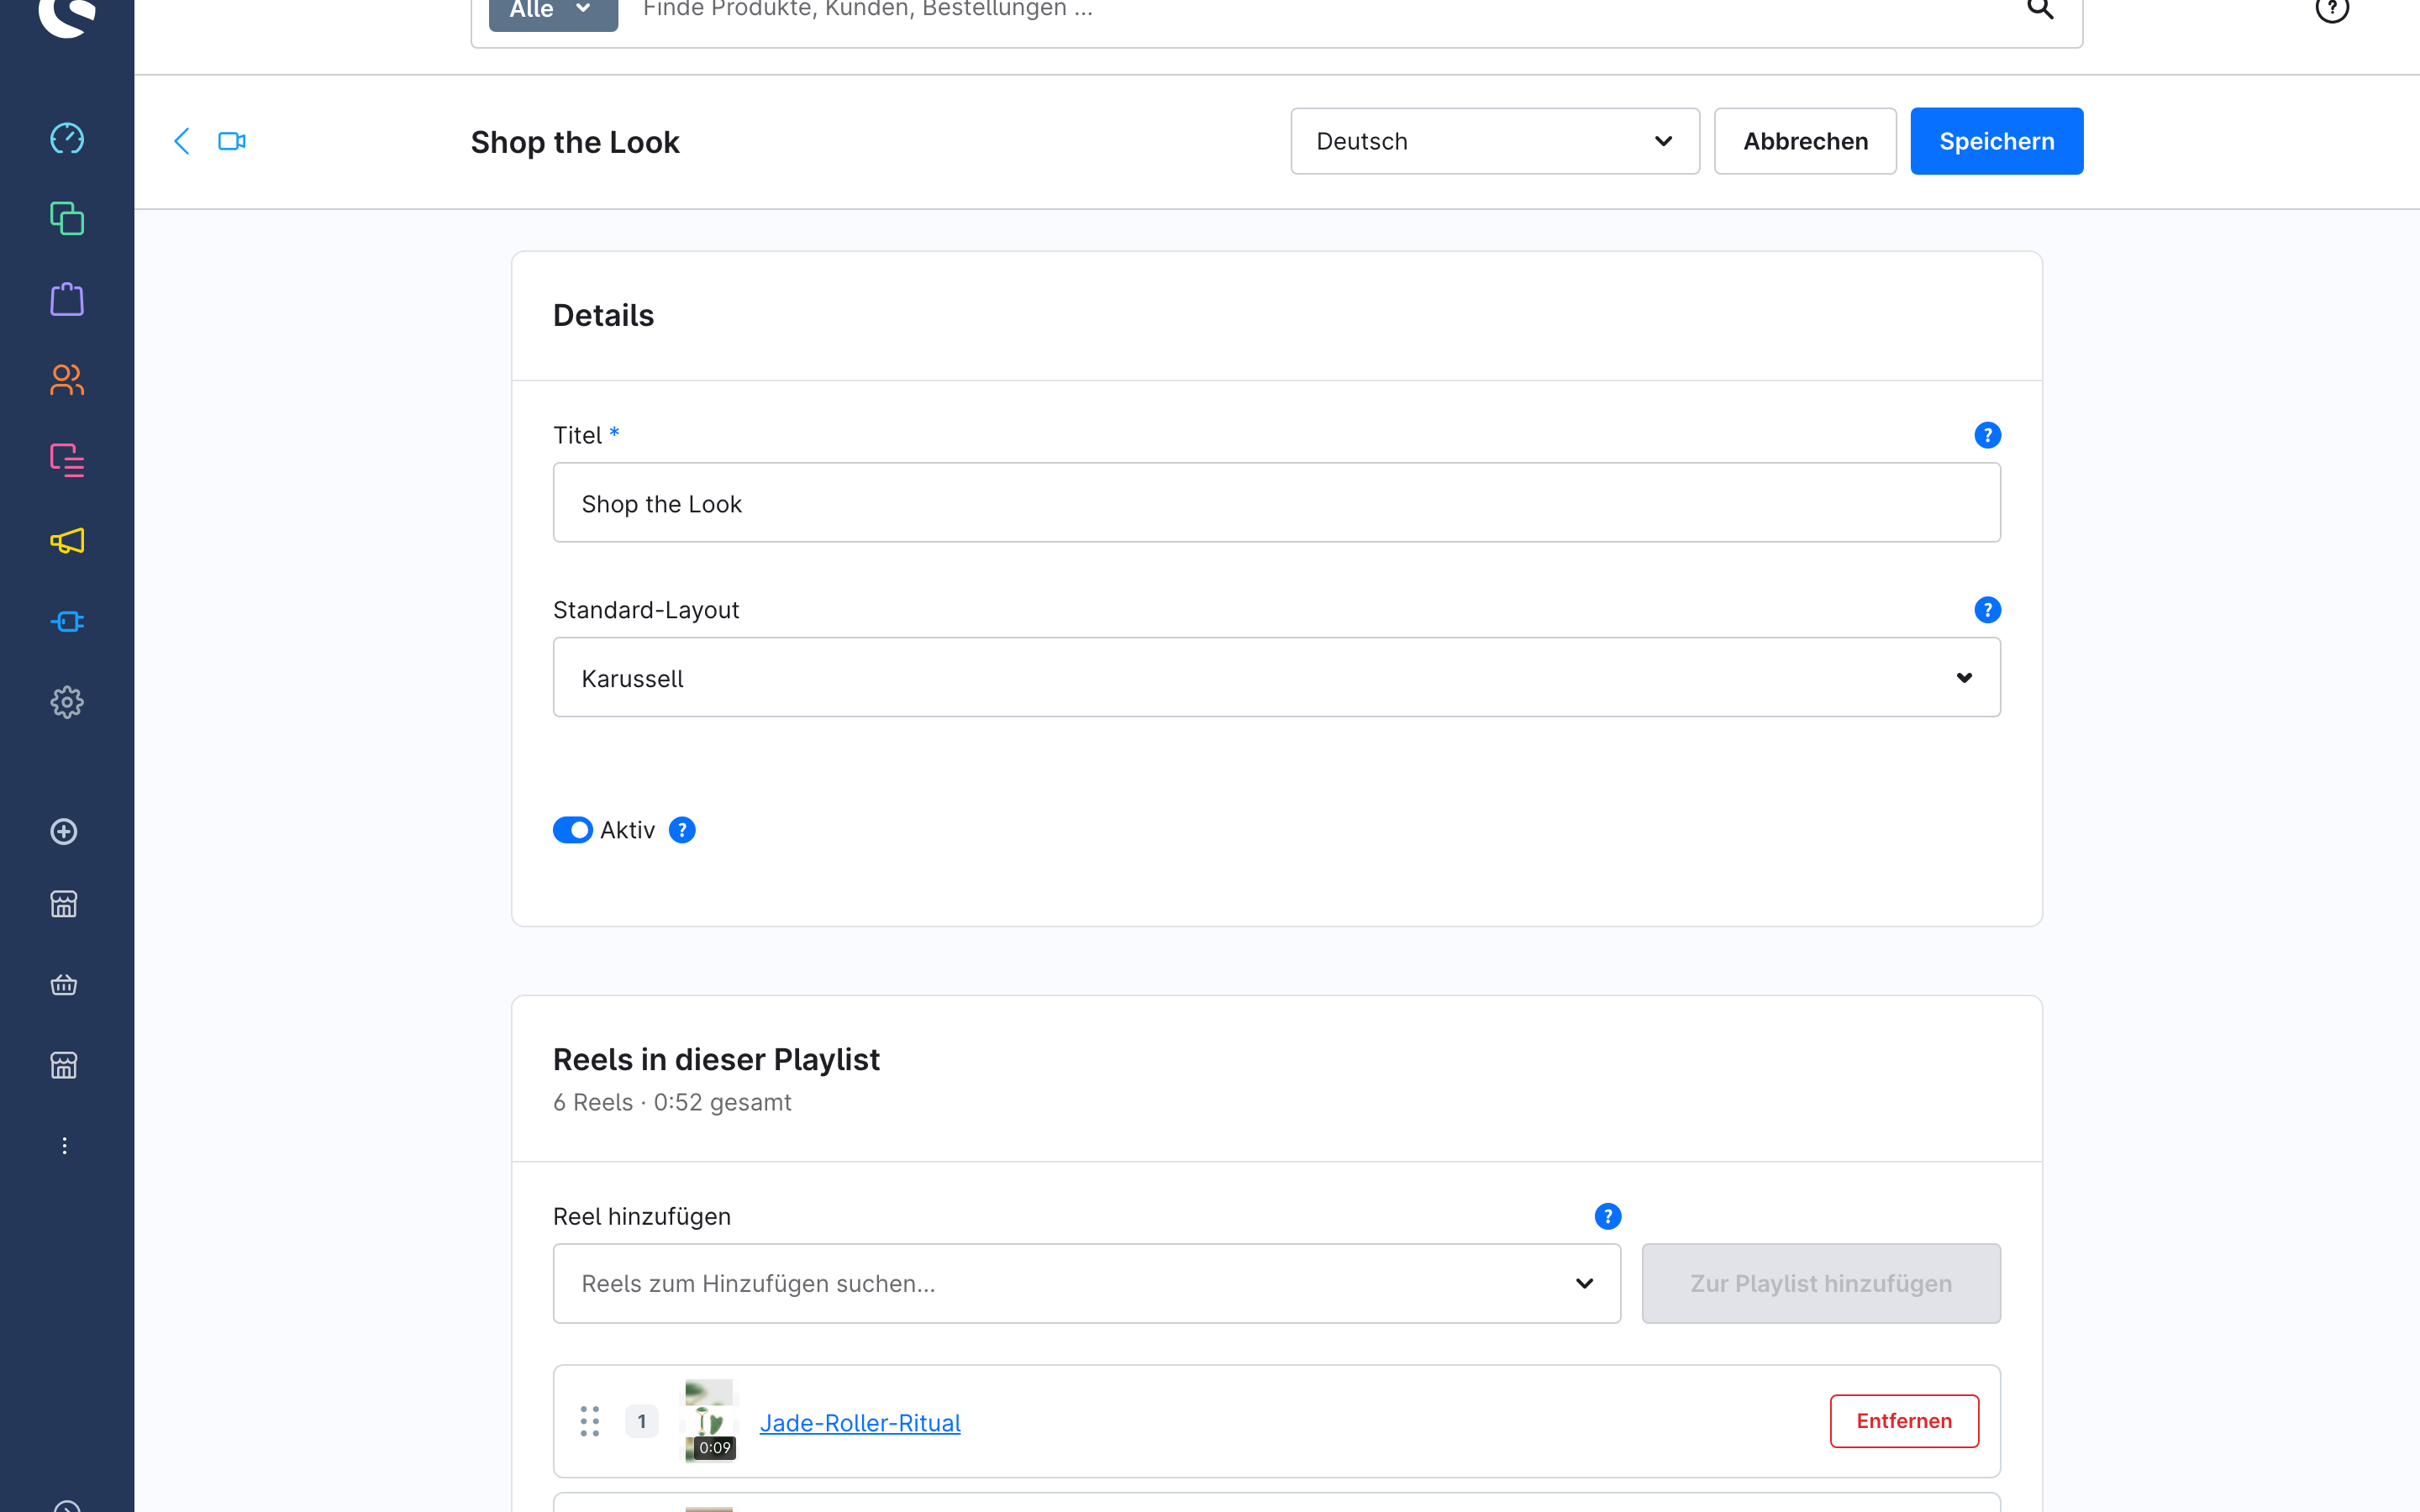The width and height of the screenshot is (2420, 1512).
Task: Open help for the Standard-Layout field
Action: (x=1987, y=610)
